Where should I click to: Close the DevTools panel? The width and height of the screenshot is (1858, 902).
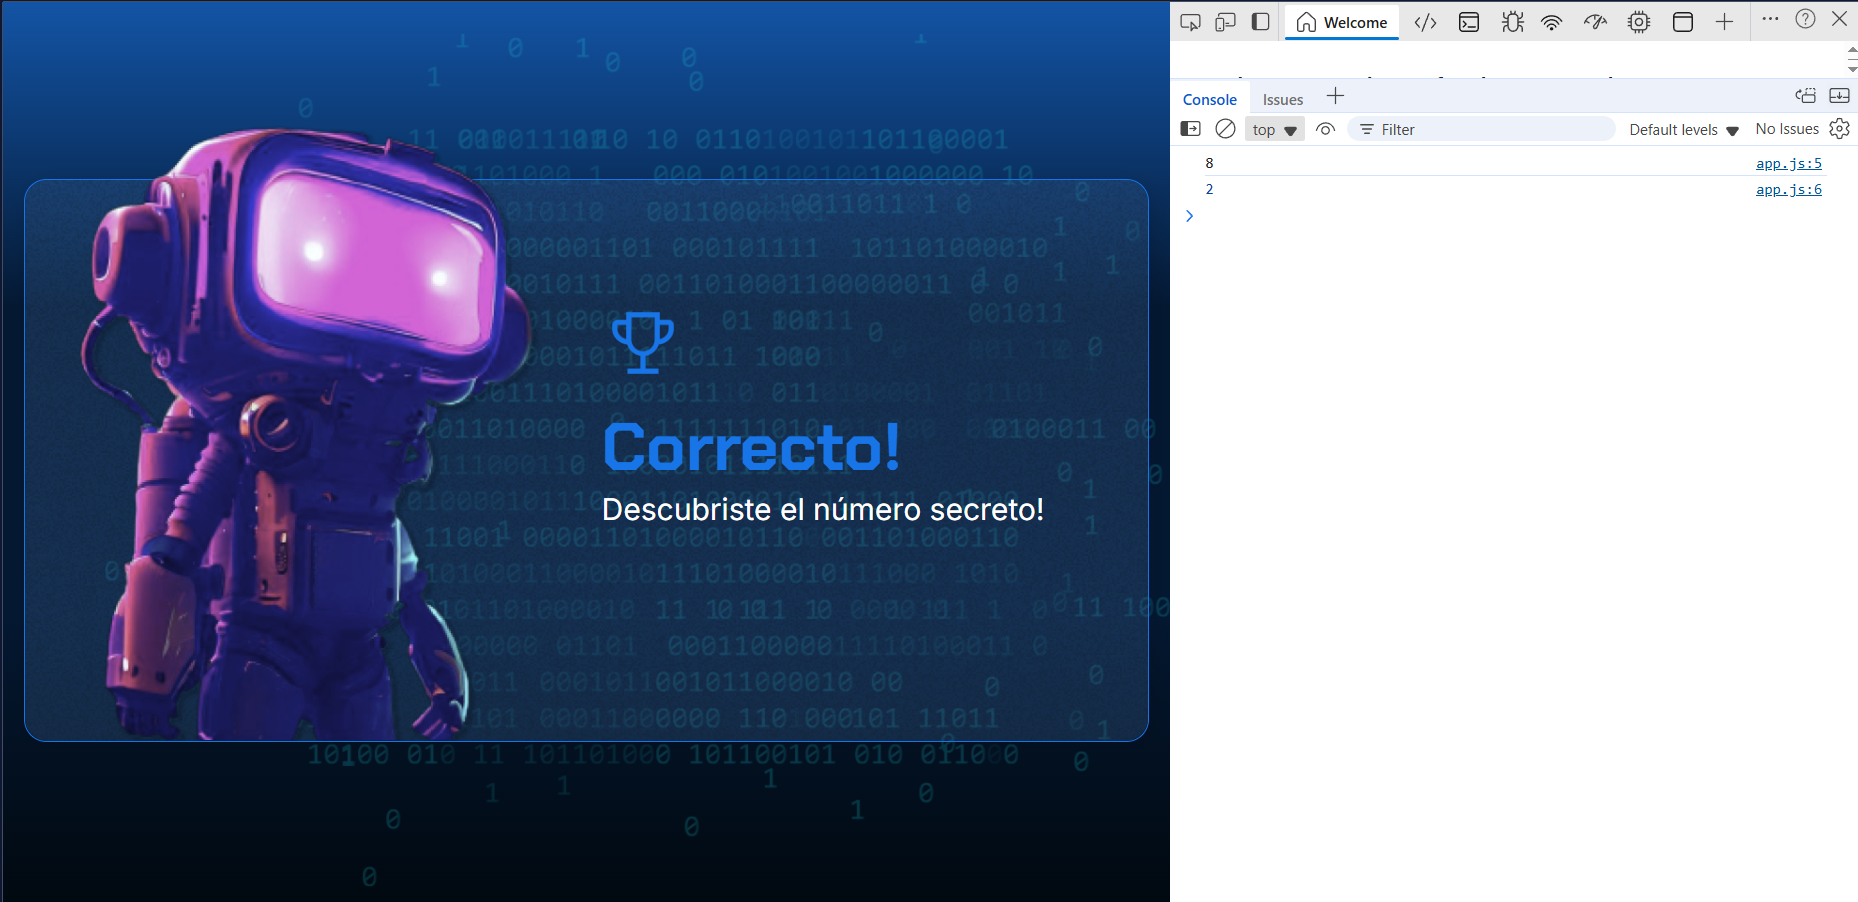1839,19
